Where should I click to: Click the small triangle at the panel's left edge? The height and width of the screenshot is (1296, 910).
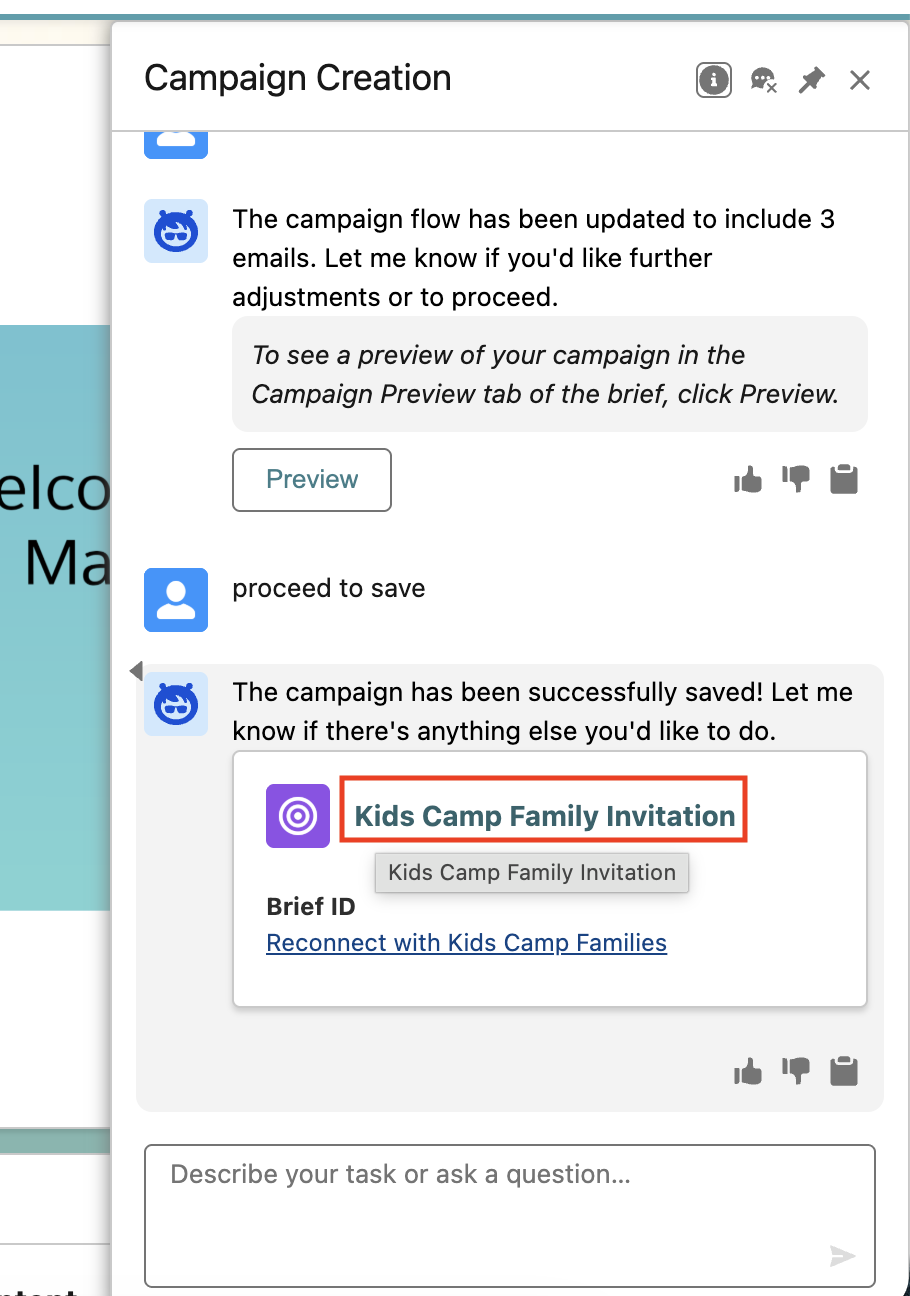click(x=137, y=671)
